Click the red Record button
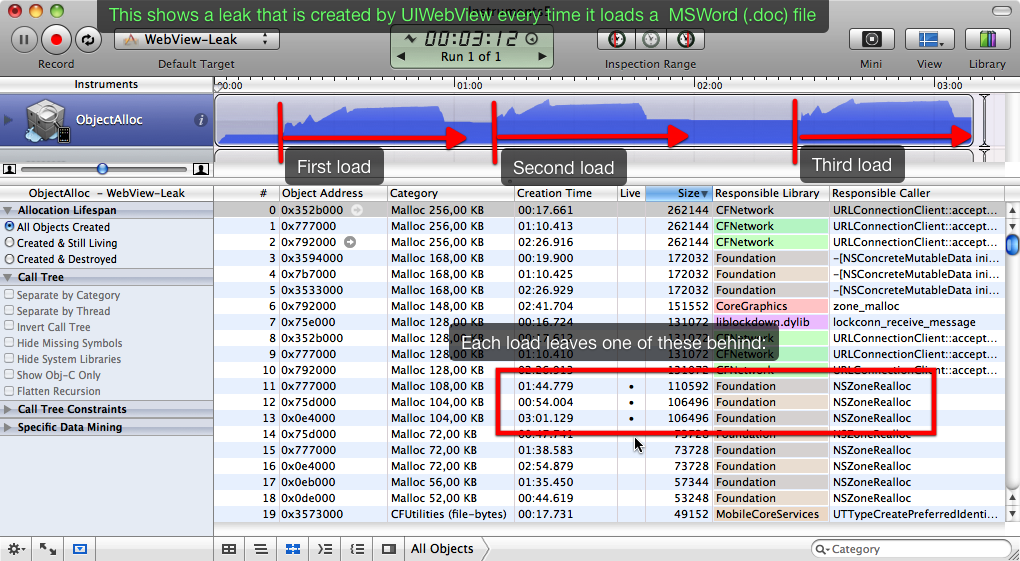1020x561 pixels. tap(56, 40)
